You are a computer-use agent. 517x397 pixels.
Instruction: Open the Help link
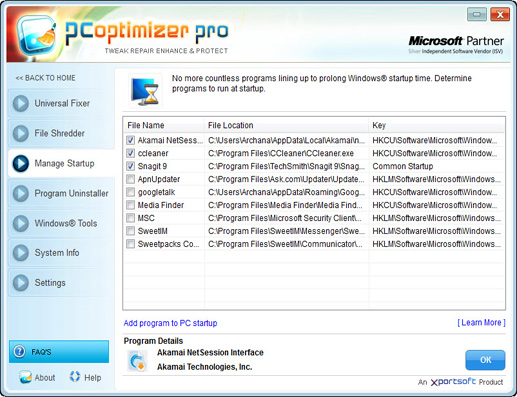pyautogui.click(x=85, y=377)
